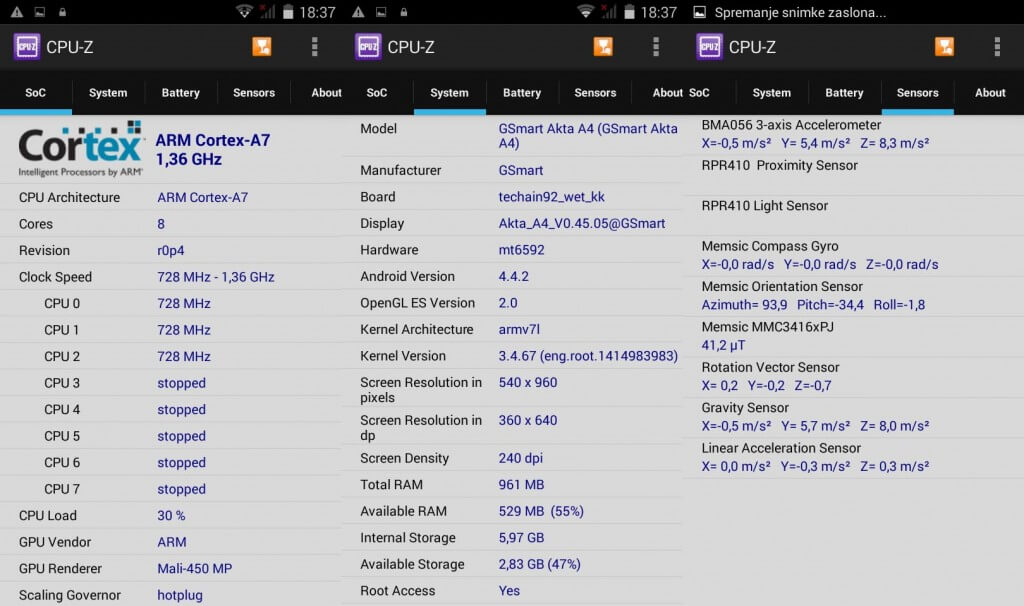The image size is (1024, 606).
Task: Tap Internal Storage value '5,97 GB'
Action: (x=521, y=538)
